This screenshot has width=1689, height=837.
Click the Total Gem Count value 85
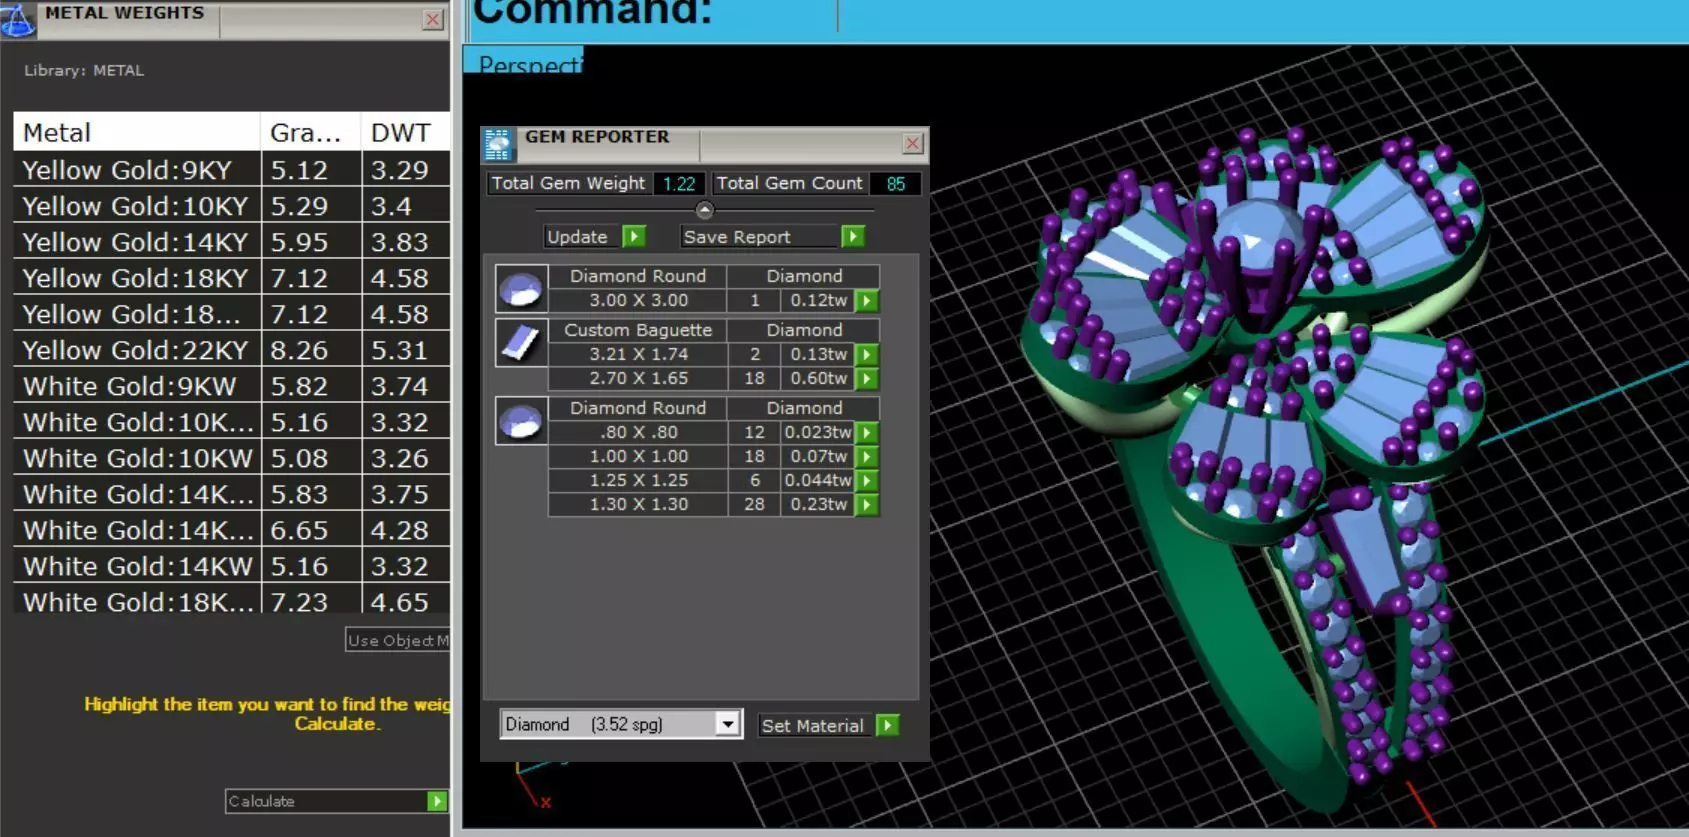tap(895, 184)
